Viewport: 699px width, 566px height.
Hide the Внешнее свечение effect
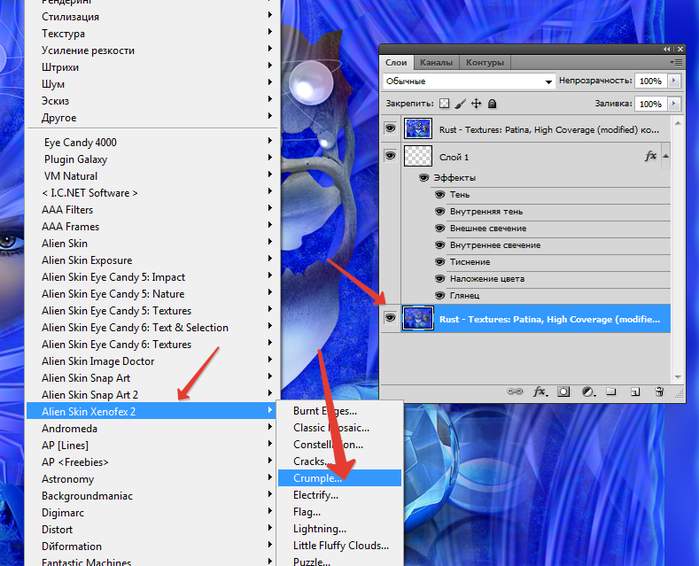pyautogui.click(x=440, y=228)
